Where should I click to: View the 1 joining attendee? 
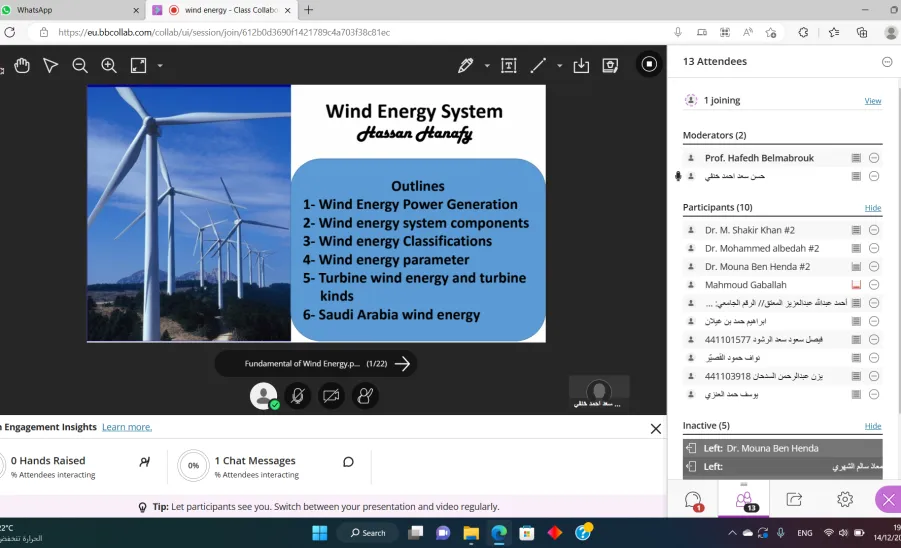pos(872,101)
